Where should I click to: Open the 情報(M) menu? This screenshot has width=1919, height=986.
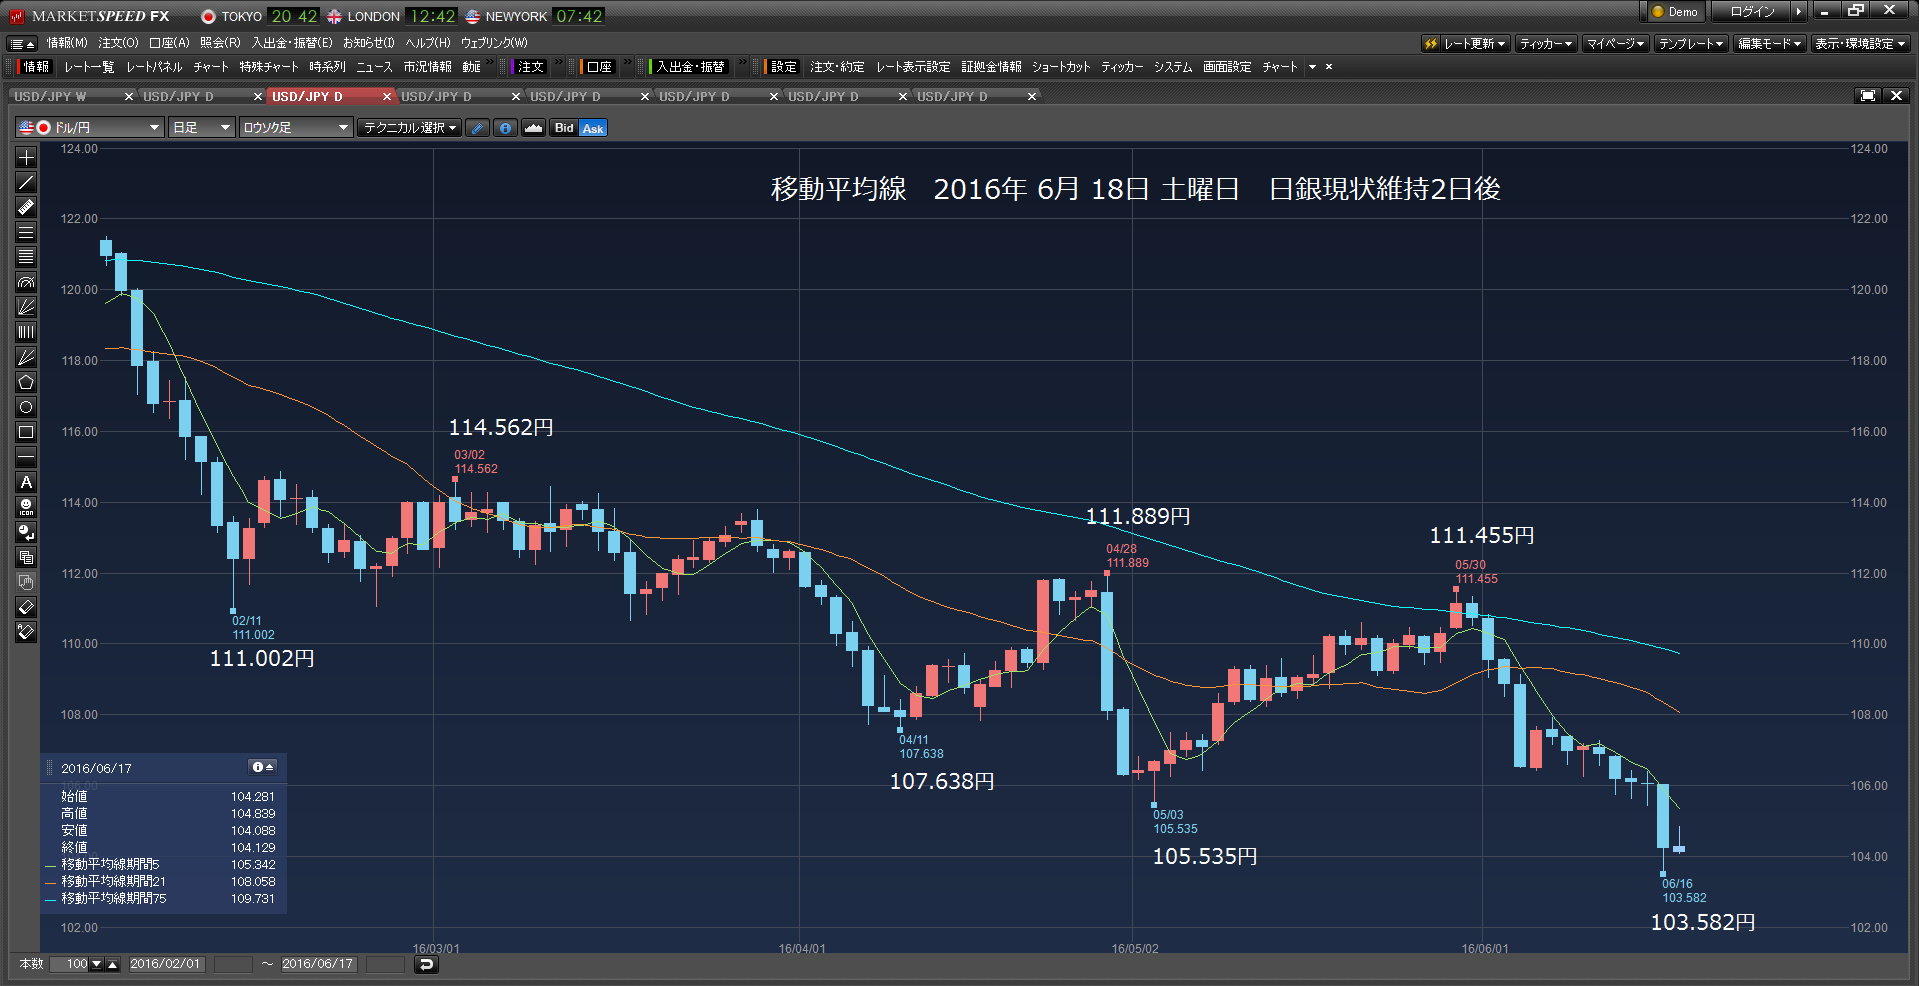click(67, 43)
